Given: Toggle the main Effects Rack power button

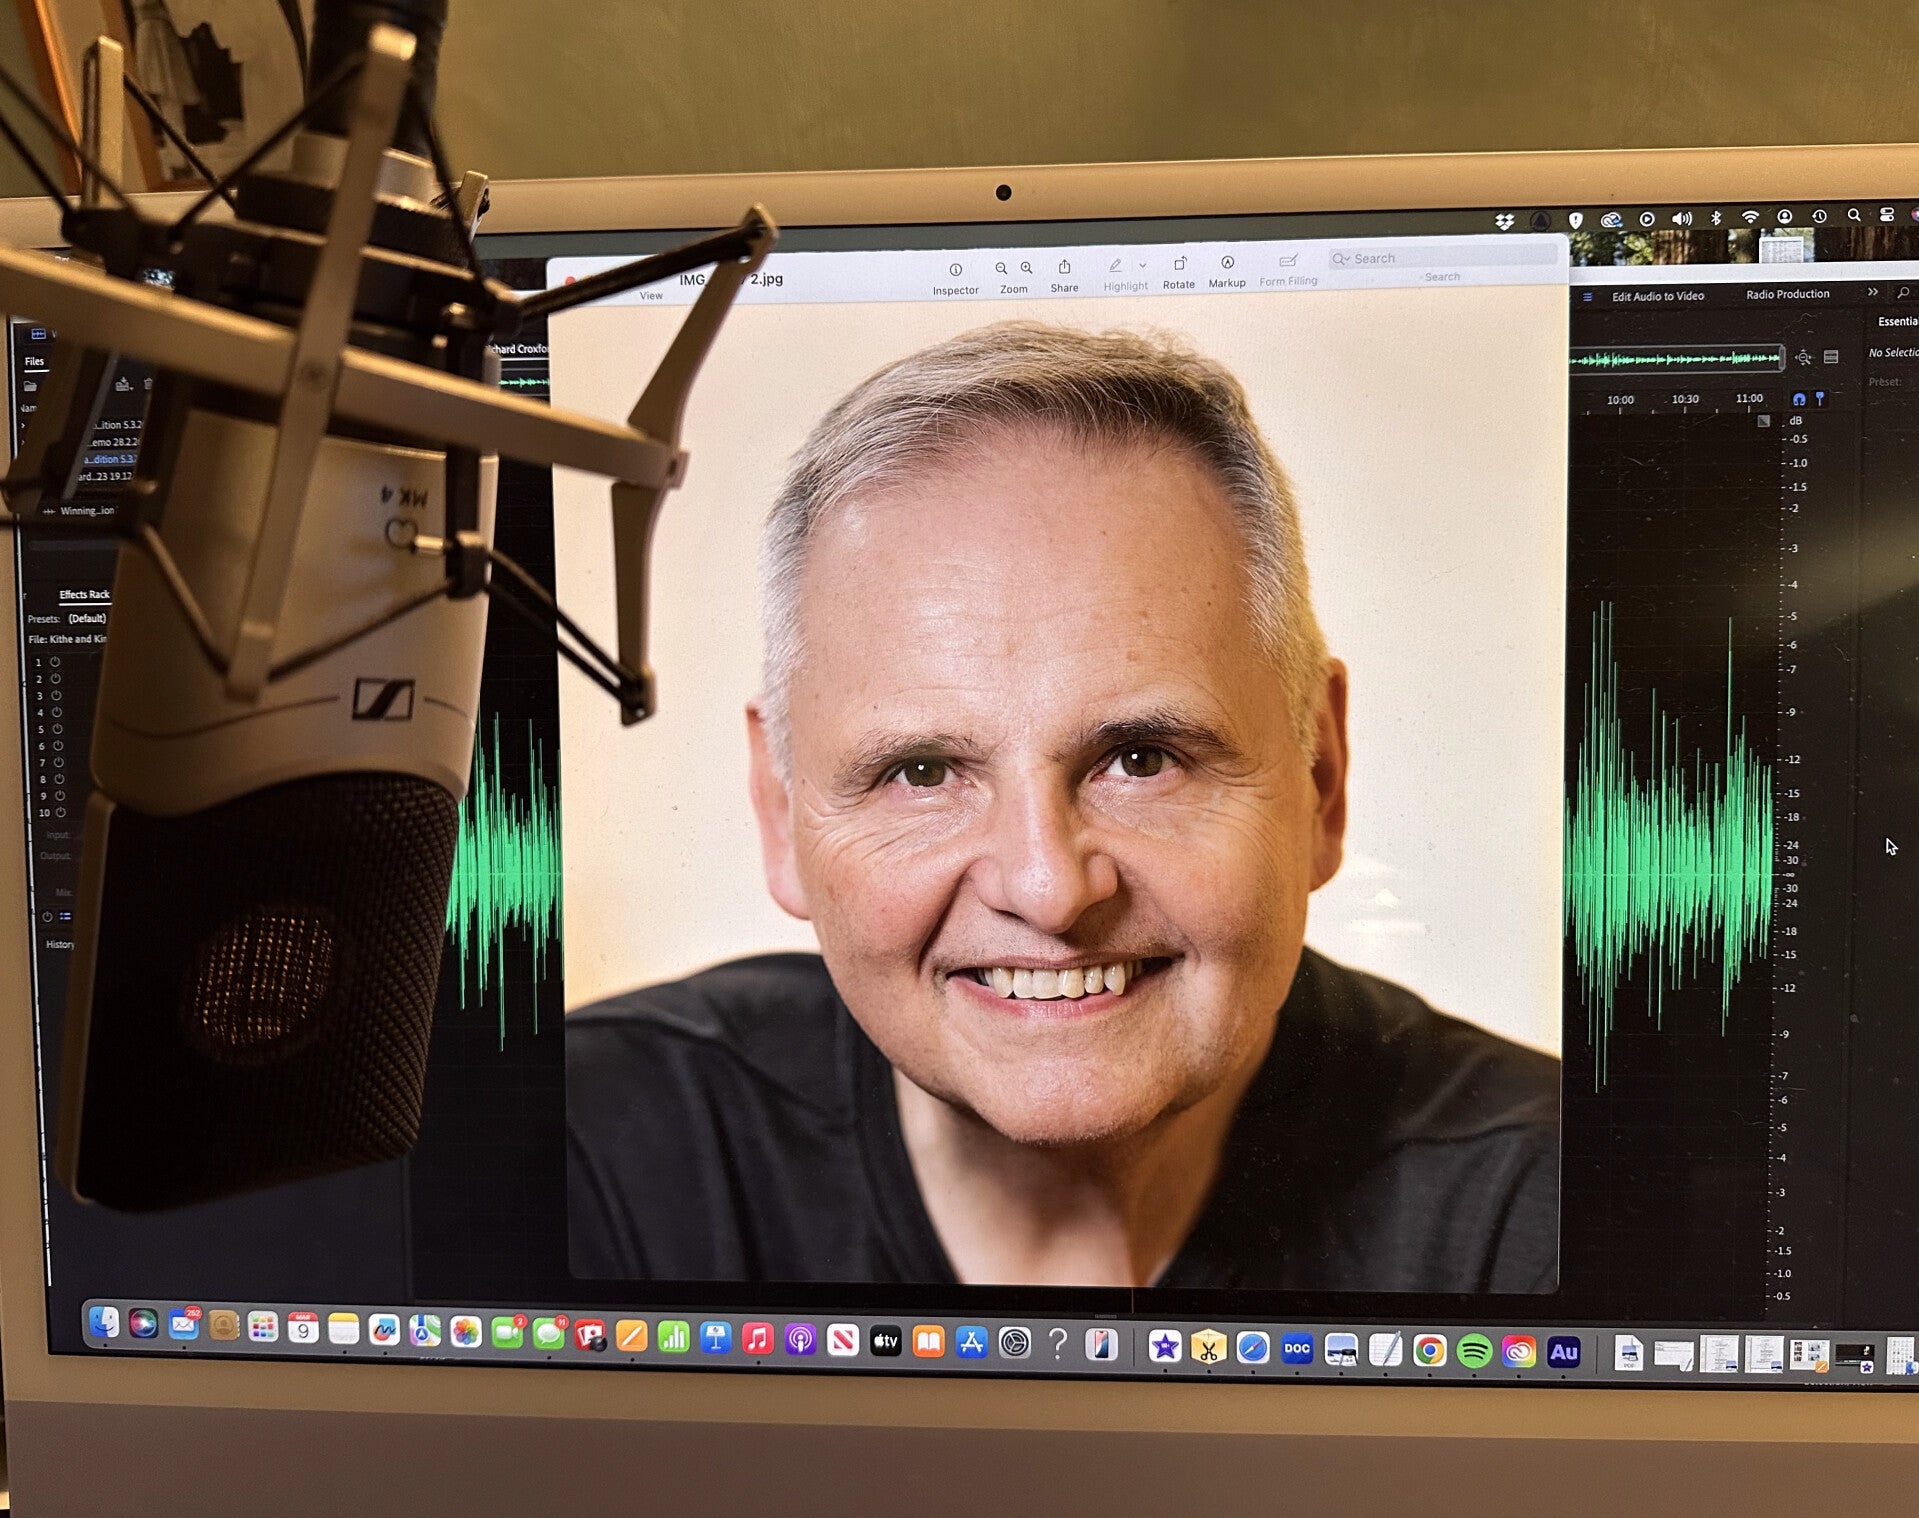Looking at the screenshot, I should pos(47,917).
